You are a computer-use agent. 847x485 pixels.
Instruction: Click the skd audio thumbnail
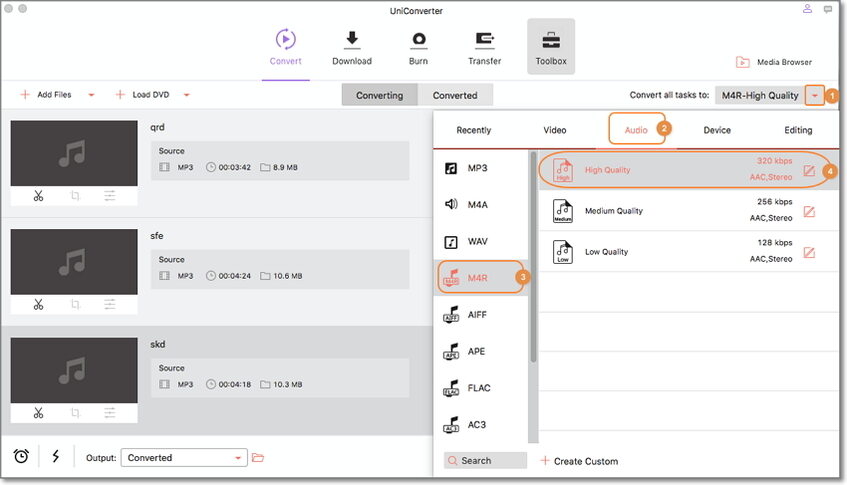(74, 371)
